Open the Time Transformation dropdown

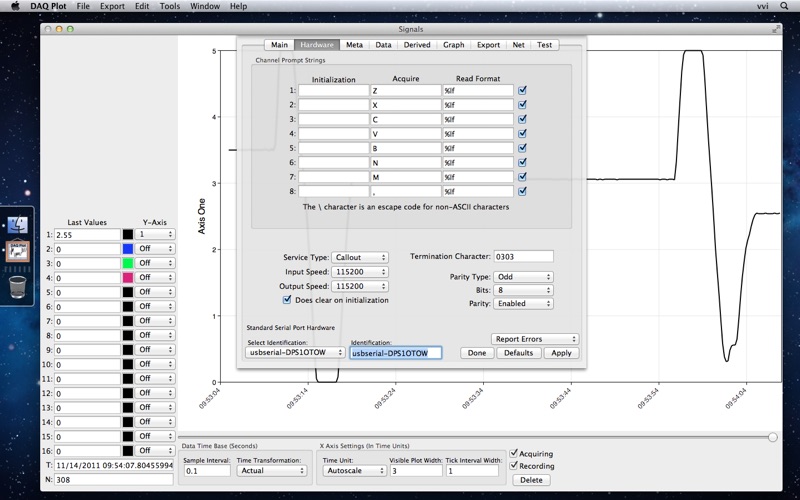point(271,470)
